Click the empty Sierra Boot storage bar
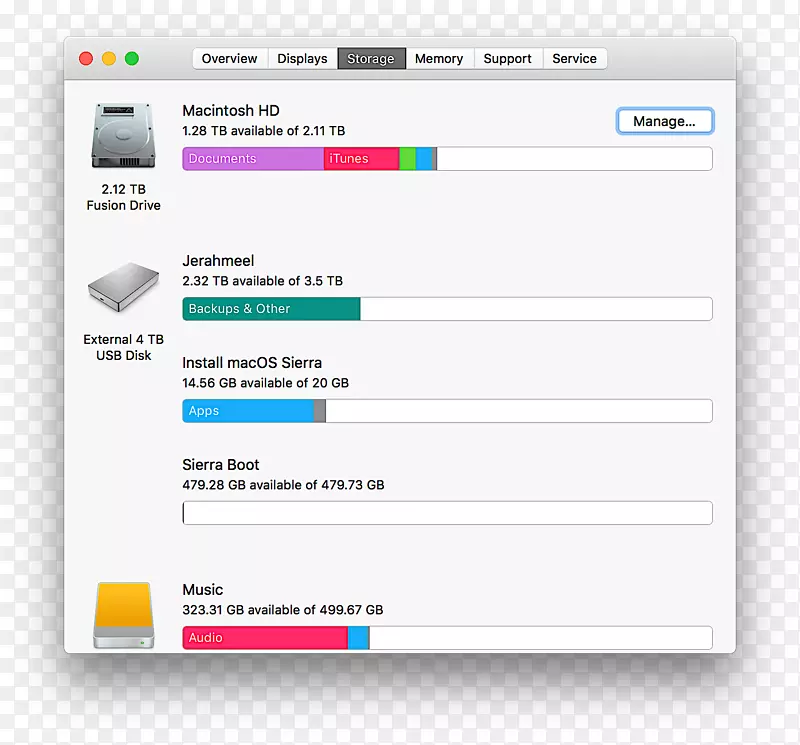Screen dimensions: 800x745 [x=447, y=513]
